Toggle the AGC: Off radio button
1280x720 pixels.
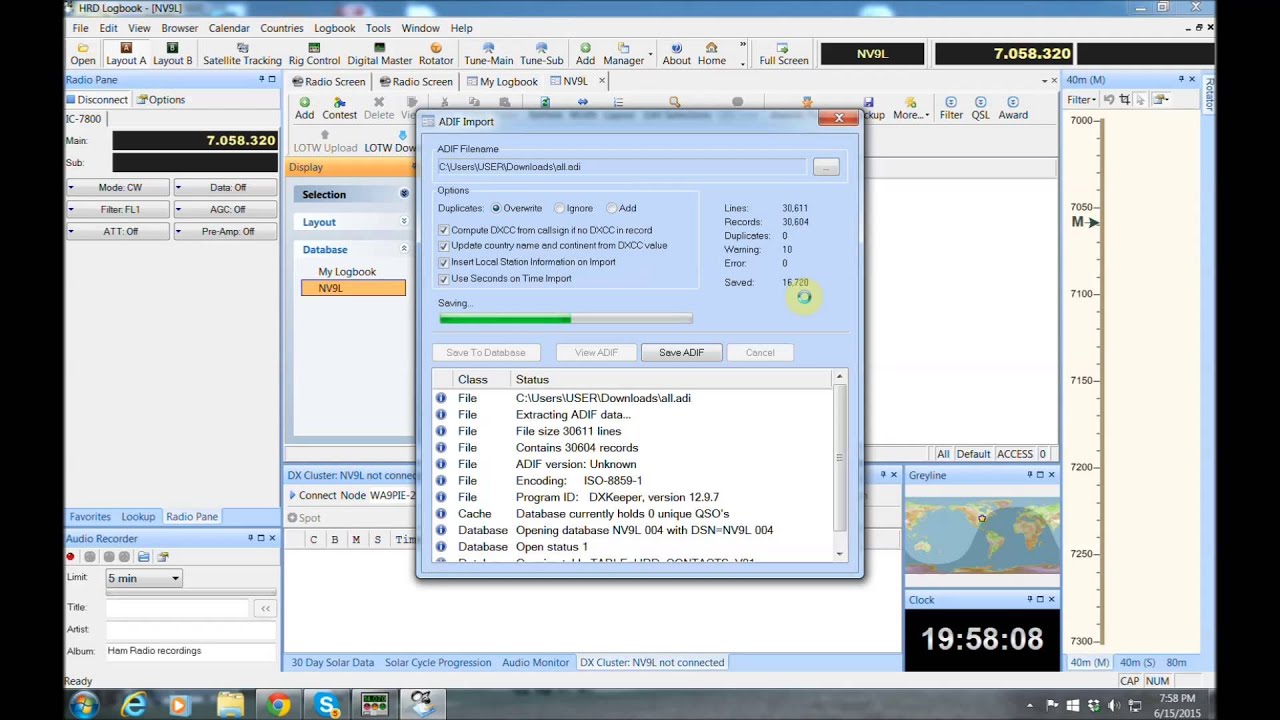click(x=226, y=209)
